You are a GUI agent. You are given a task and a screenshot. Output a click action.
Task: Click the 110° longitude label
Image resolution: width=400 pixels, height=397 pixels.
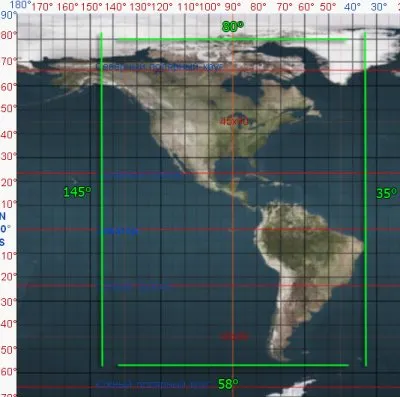coord(187,7)
